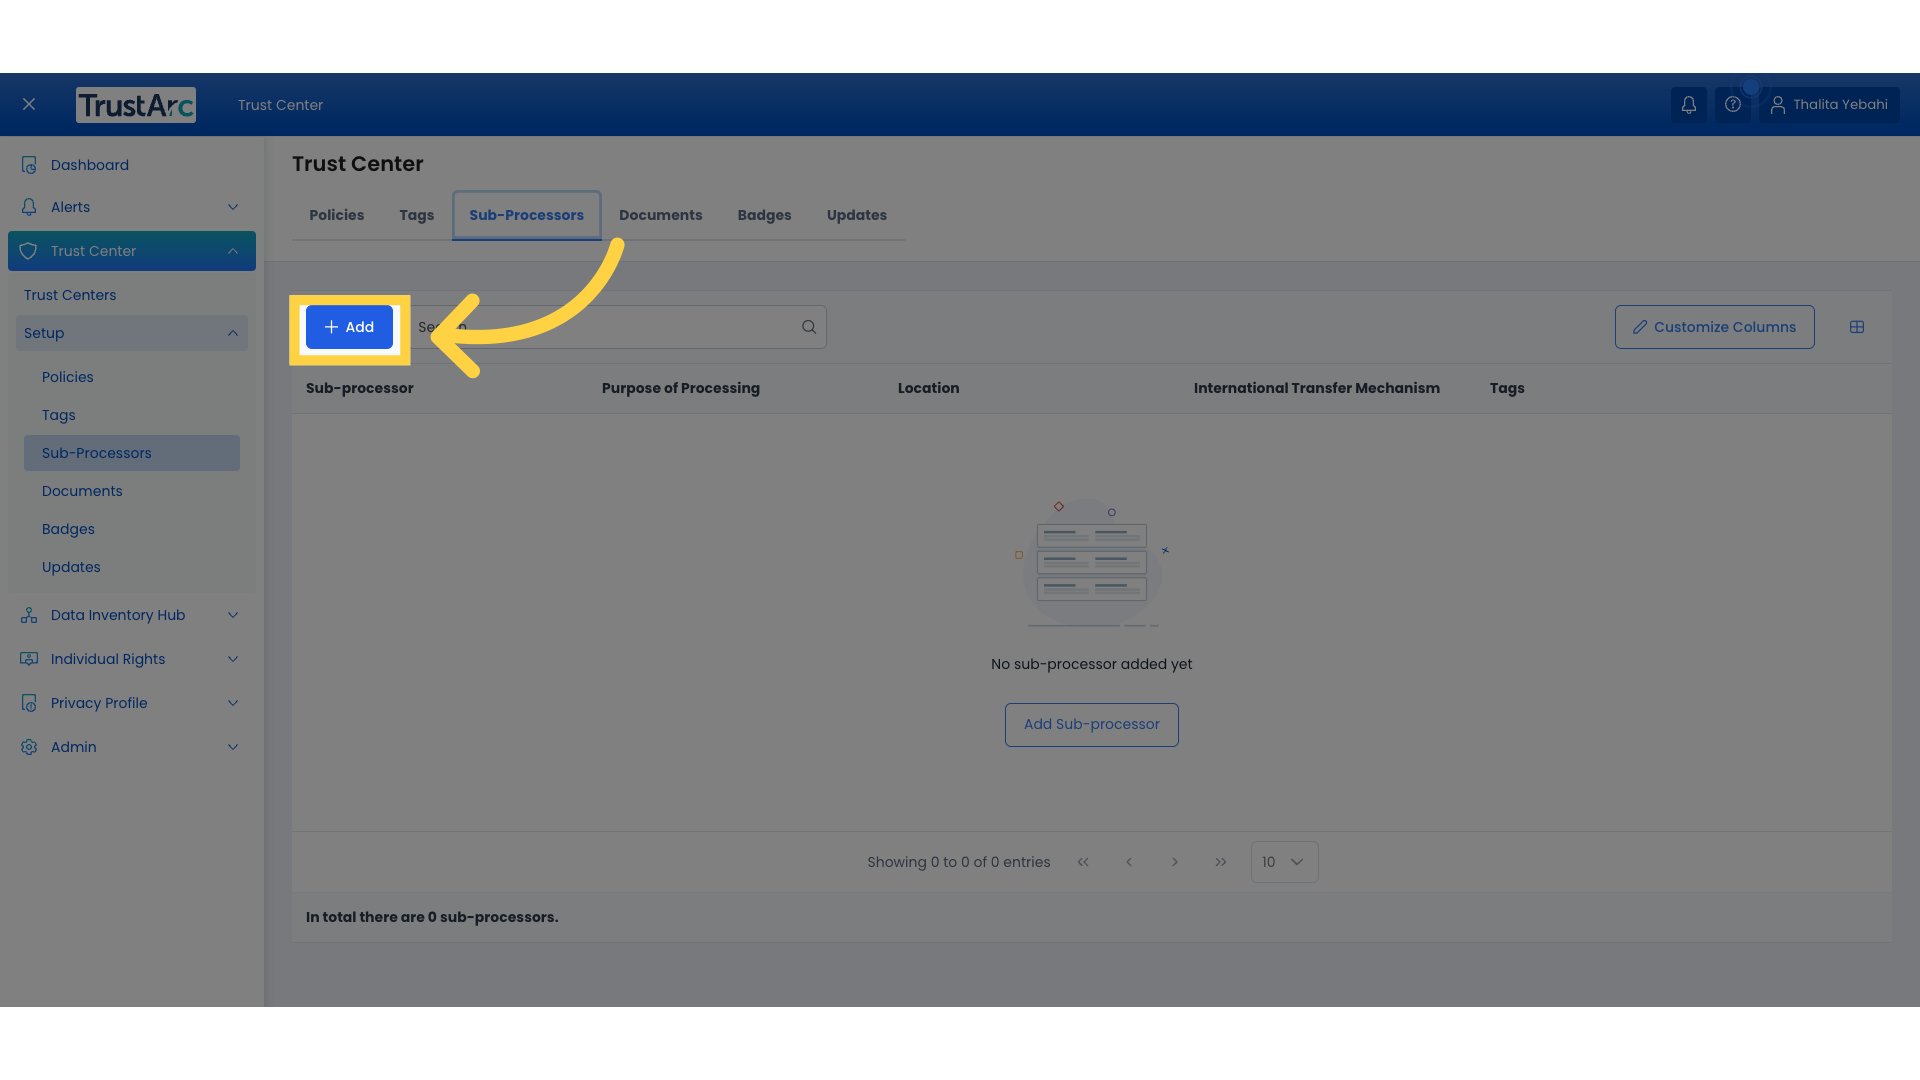Switch to the Tags tab
Viewport: 1920px width, 1080px height.
click(x=416, y=215)
